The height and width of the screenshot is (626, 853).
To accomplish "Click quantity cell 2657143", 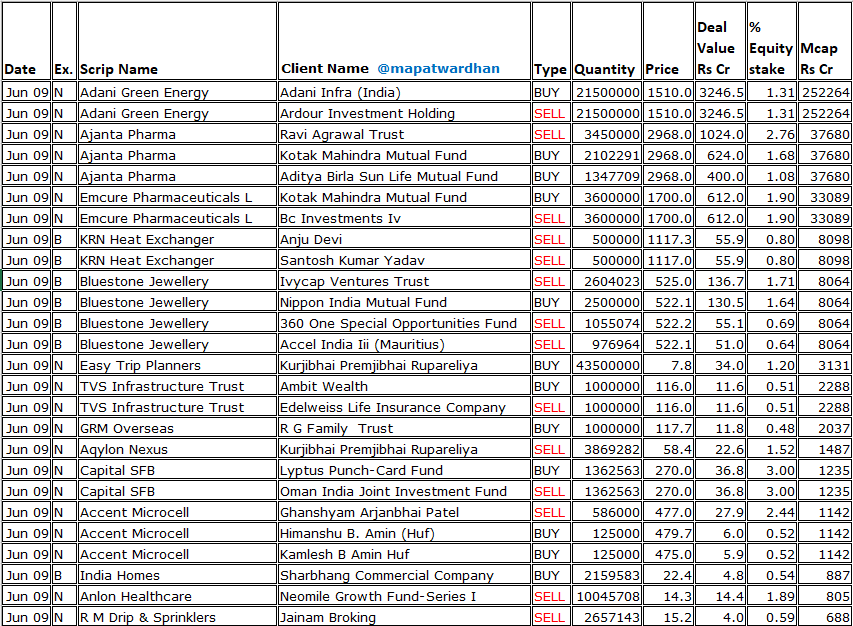I will point(607,617).
